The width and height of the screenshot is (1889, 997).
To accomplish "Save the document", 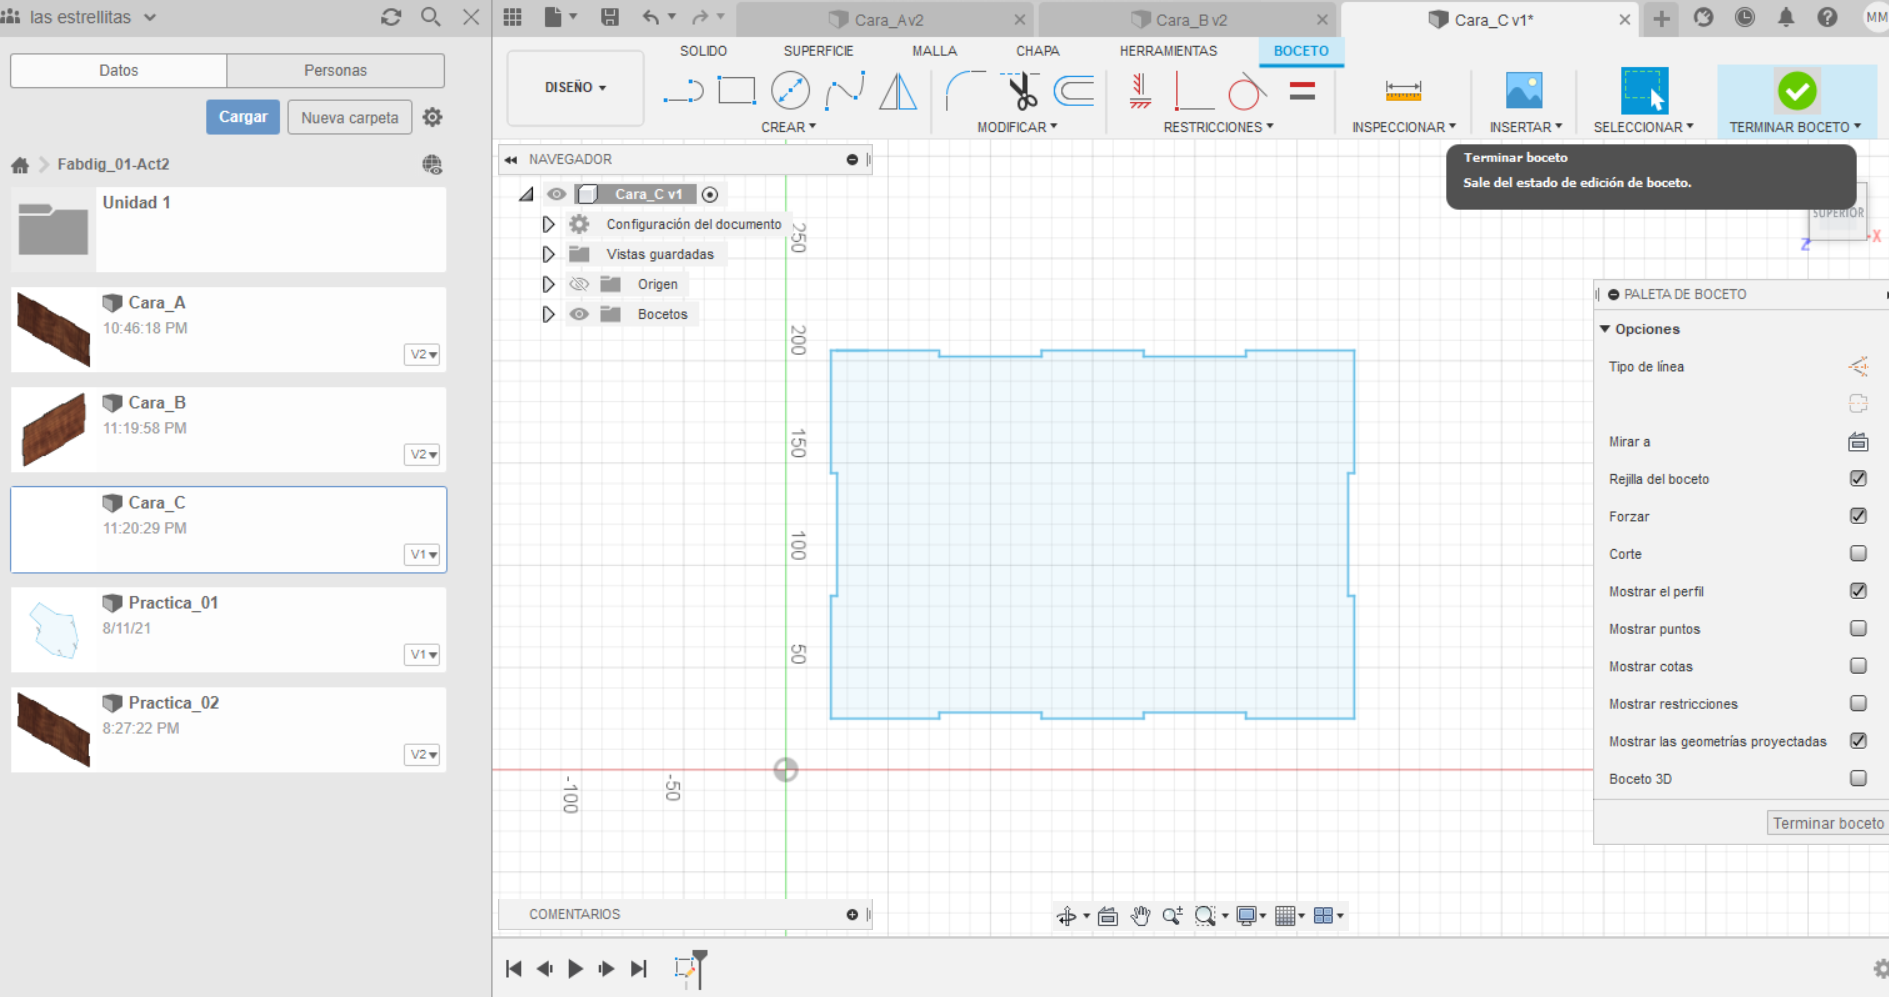I will (x=610, y=17).
